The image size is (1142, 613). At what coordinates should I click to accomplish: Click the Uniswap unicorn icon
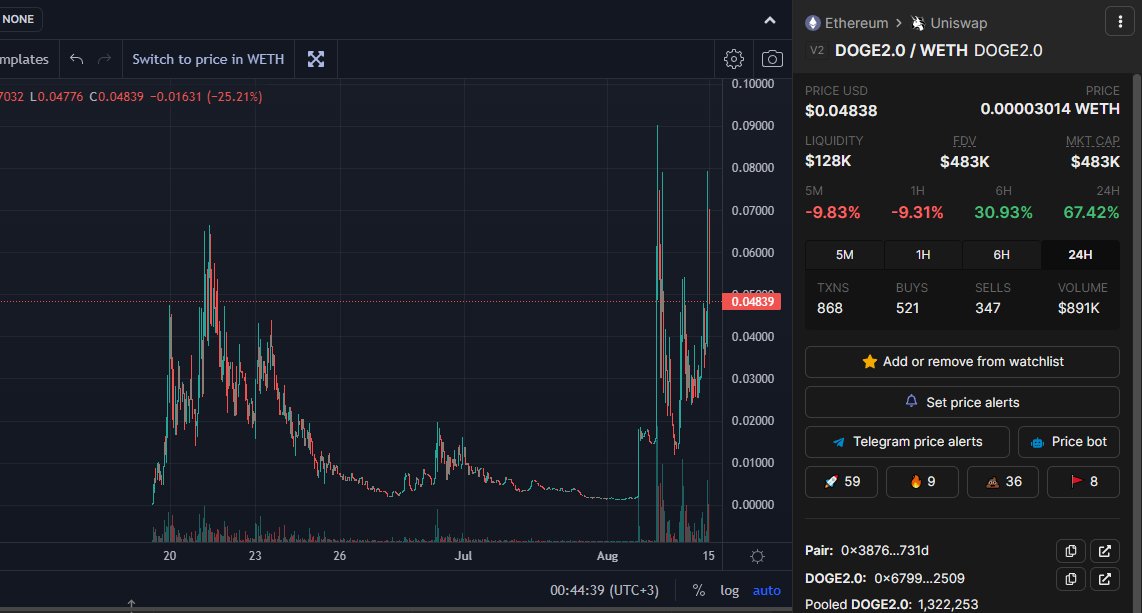pos(918,23)
